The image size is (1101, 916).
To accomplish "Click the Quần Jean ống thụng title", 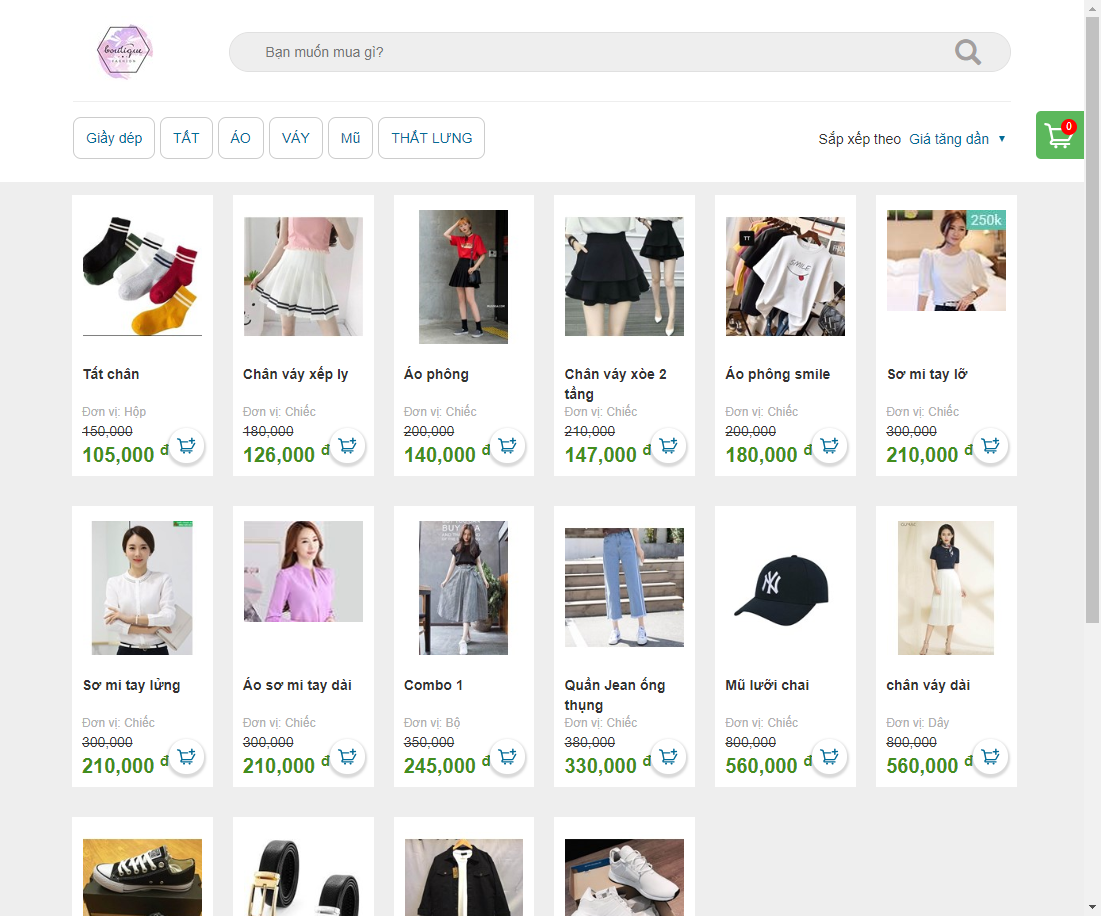I will click(615, 695).
